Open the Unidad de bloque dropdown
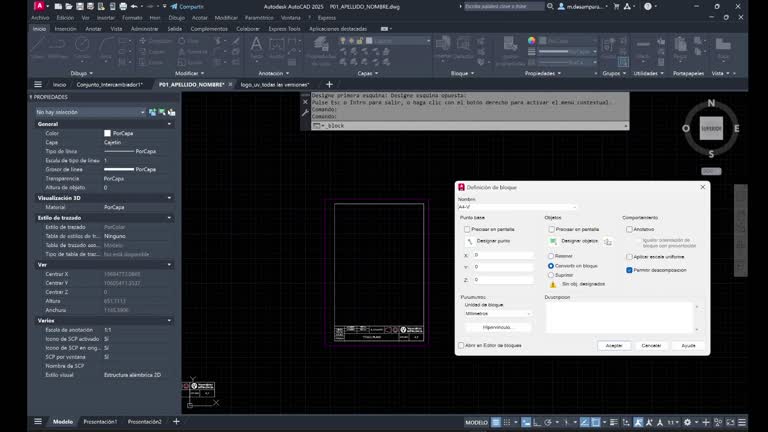Screen dimensions: 768x432 click(x=527, y=313)
